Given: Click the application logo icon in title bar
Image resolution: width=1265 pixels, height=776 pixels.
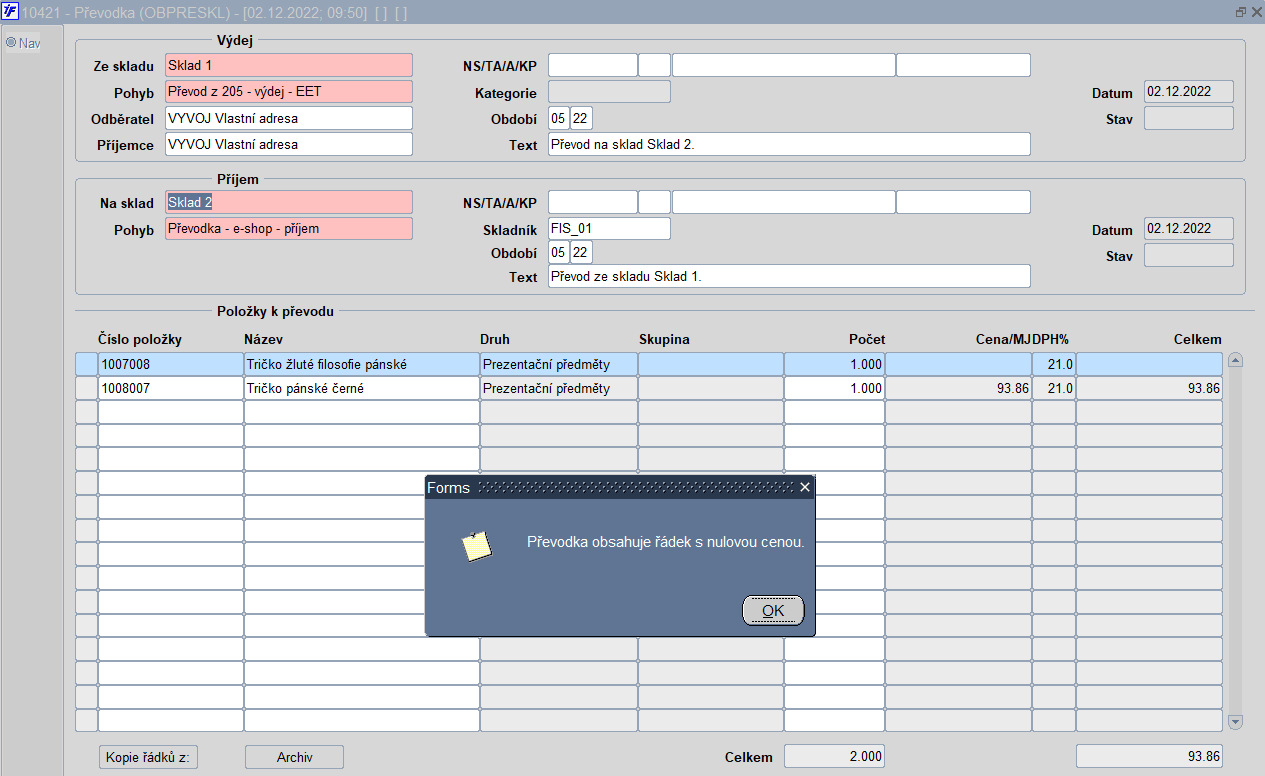Looking at the screenshot, I should pyautogui.click(x=10, y=13).
